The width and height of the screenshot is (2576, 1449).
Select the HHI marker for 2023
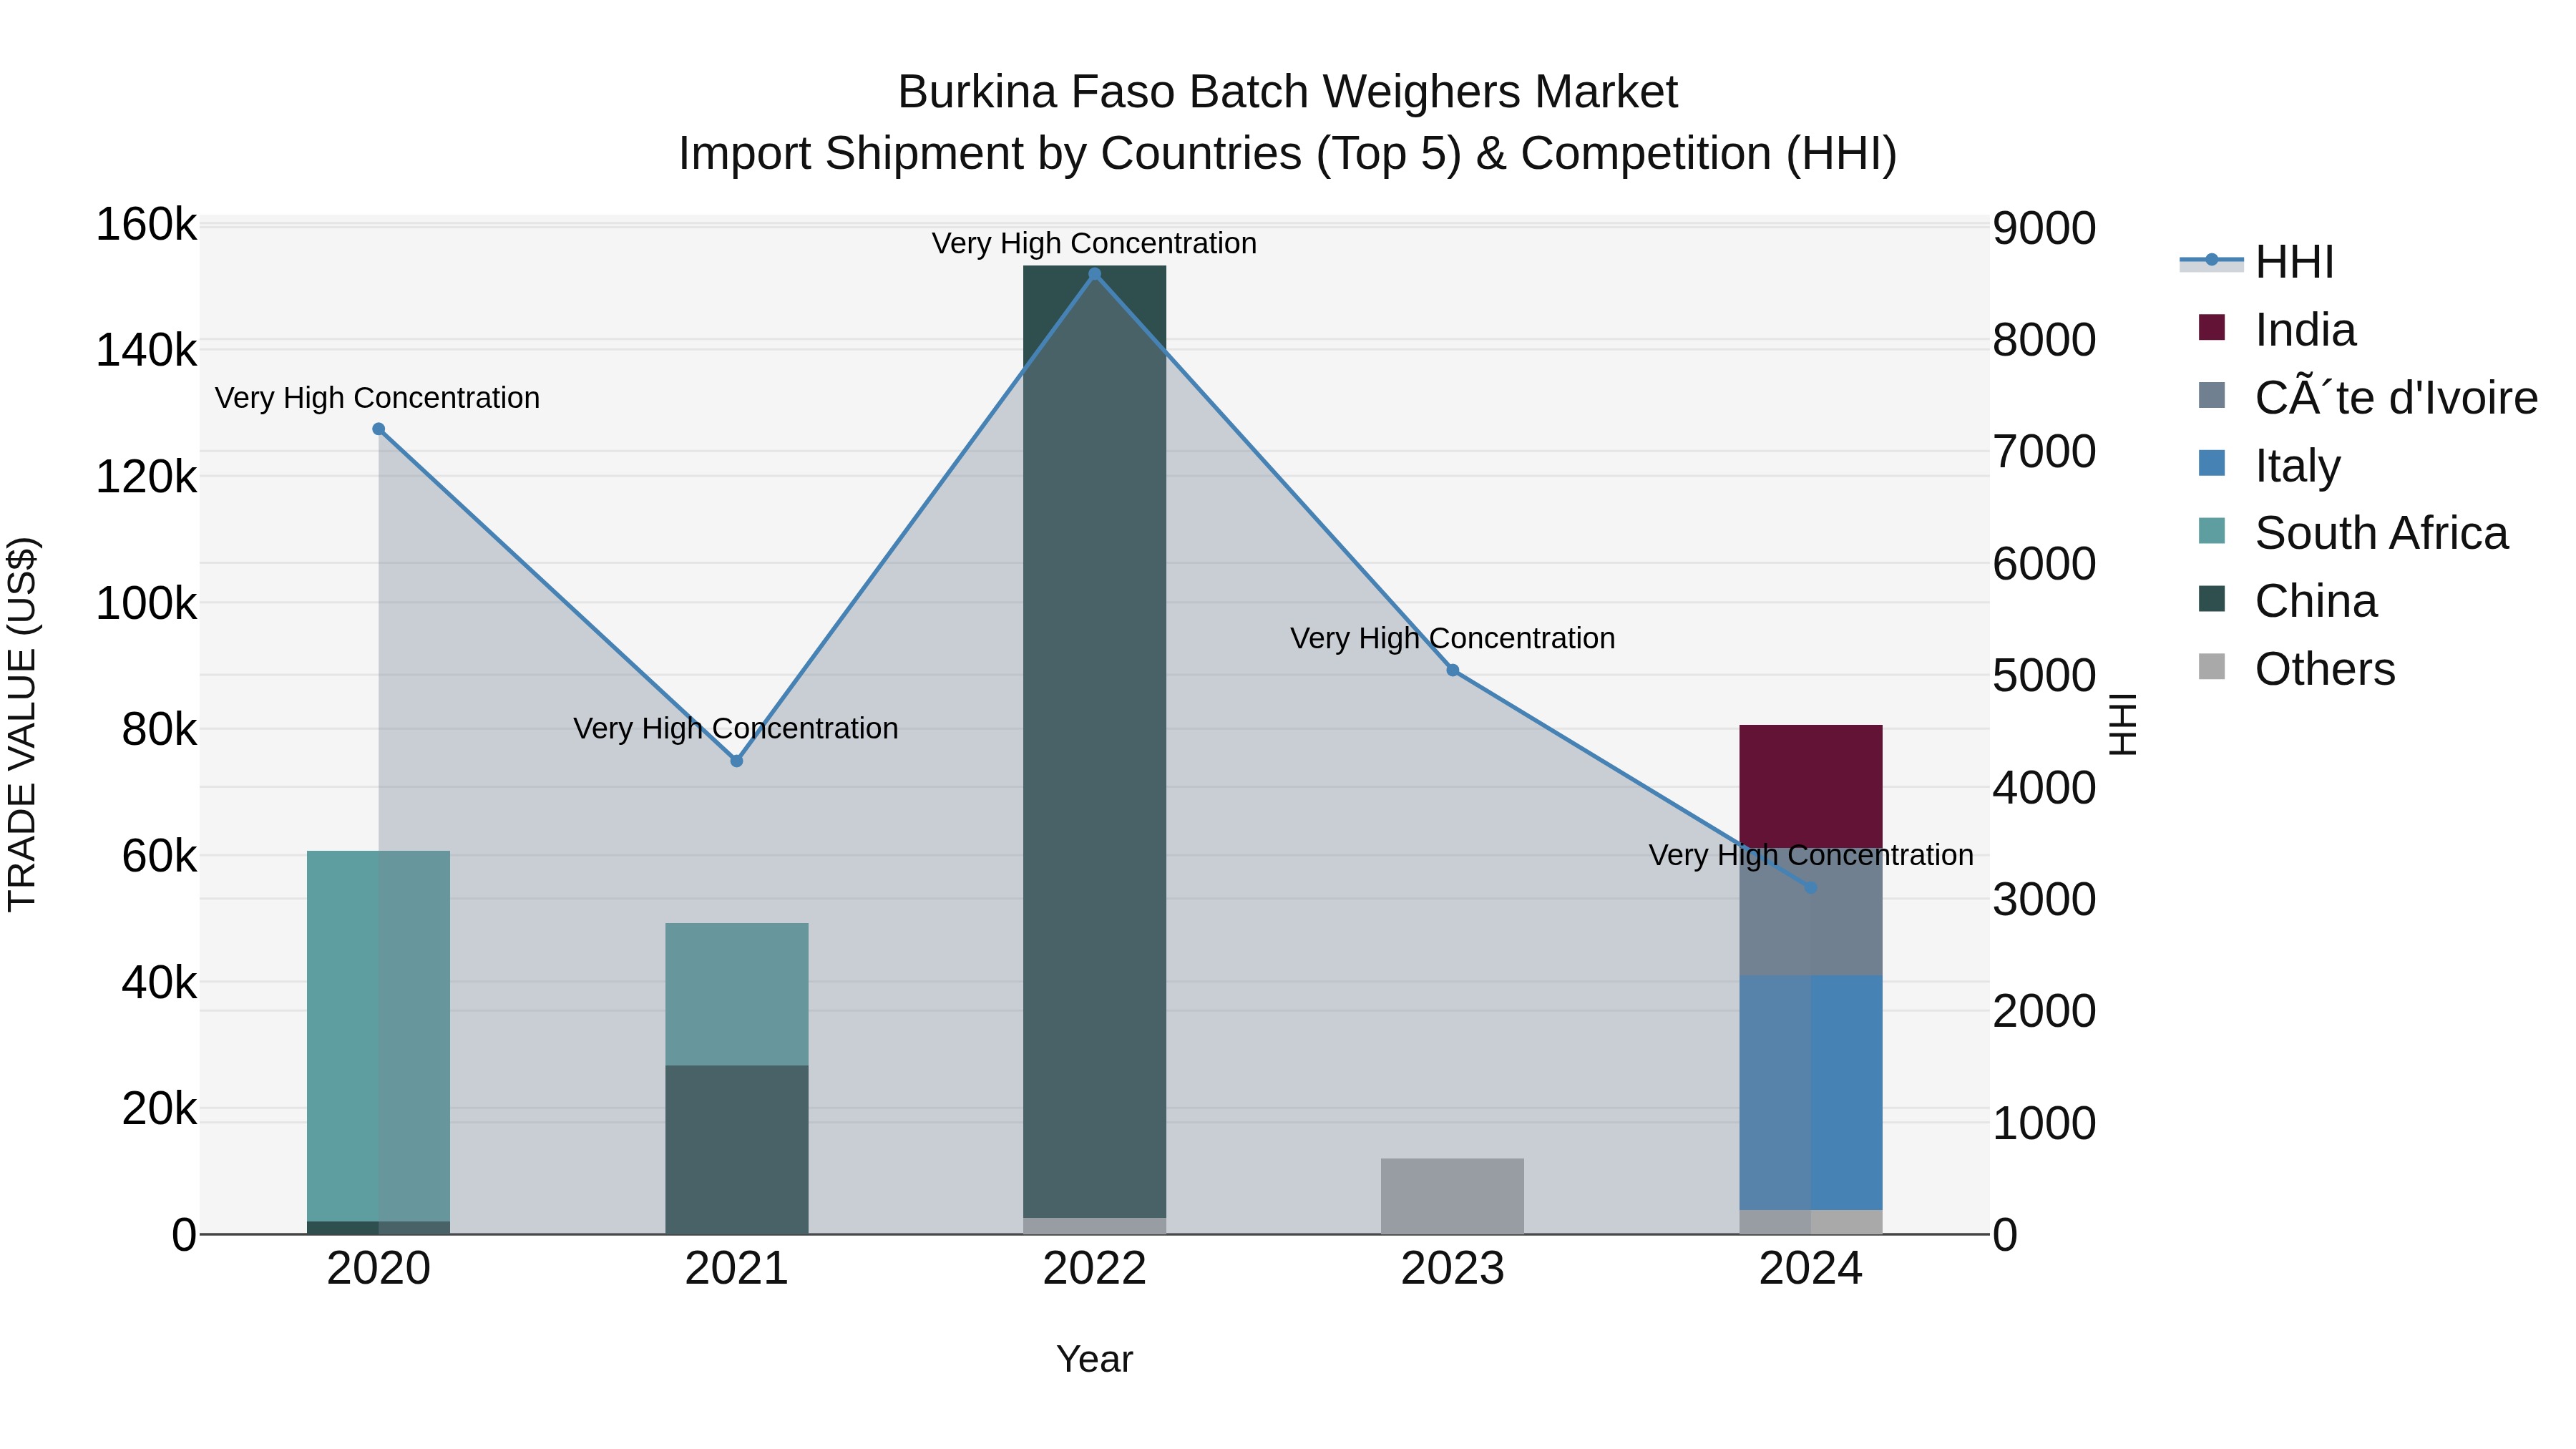click(x=1453, y=670)
